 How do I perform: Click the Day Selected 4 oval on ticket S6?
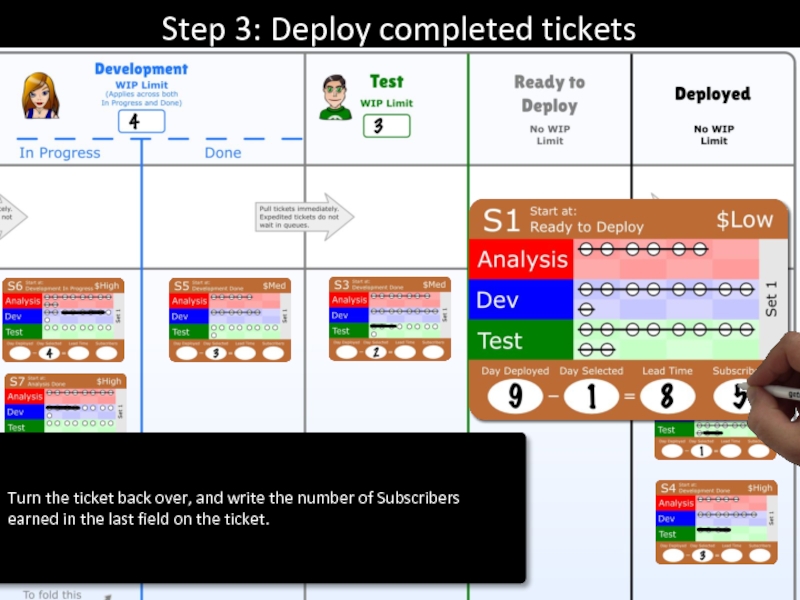pyautogui.click(x=49, y=353)
